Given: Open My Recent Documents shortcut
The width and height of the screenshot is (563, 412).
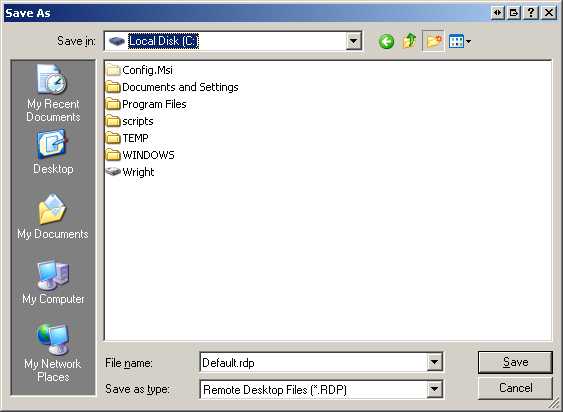Looking at the screenshot, I should click(x=53, y=93).
